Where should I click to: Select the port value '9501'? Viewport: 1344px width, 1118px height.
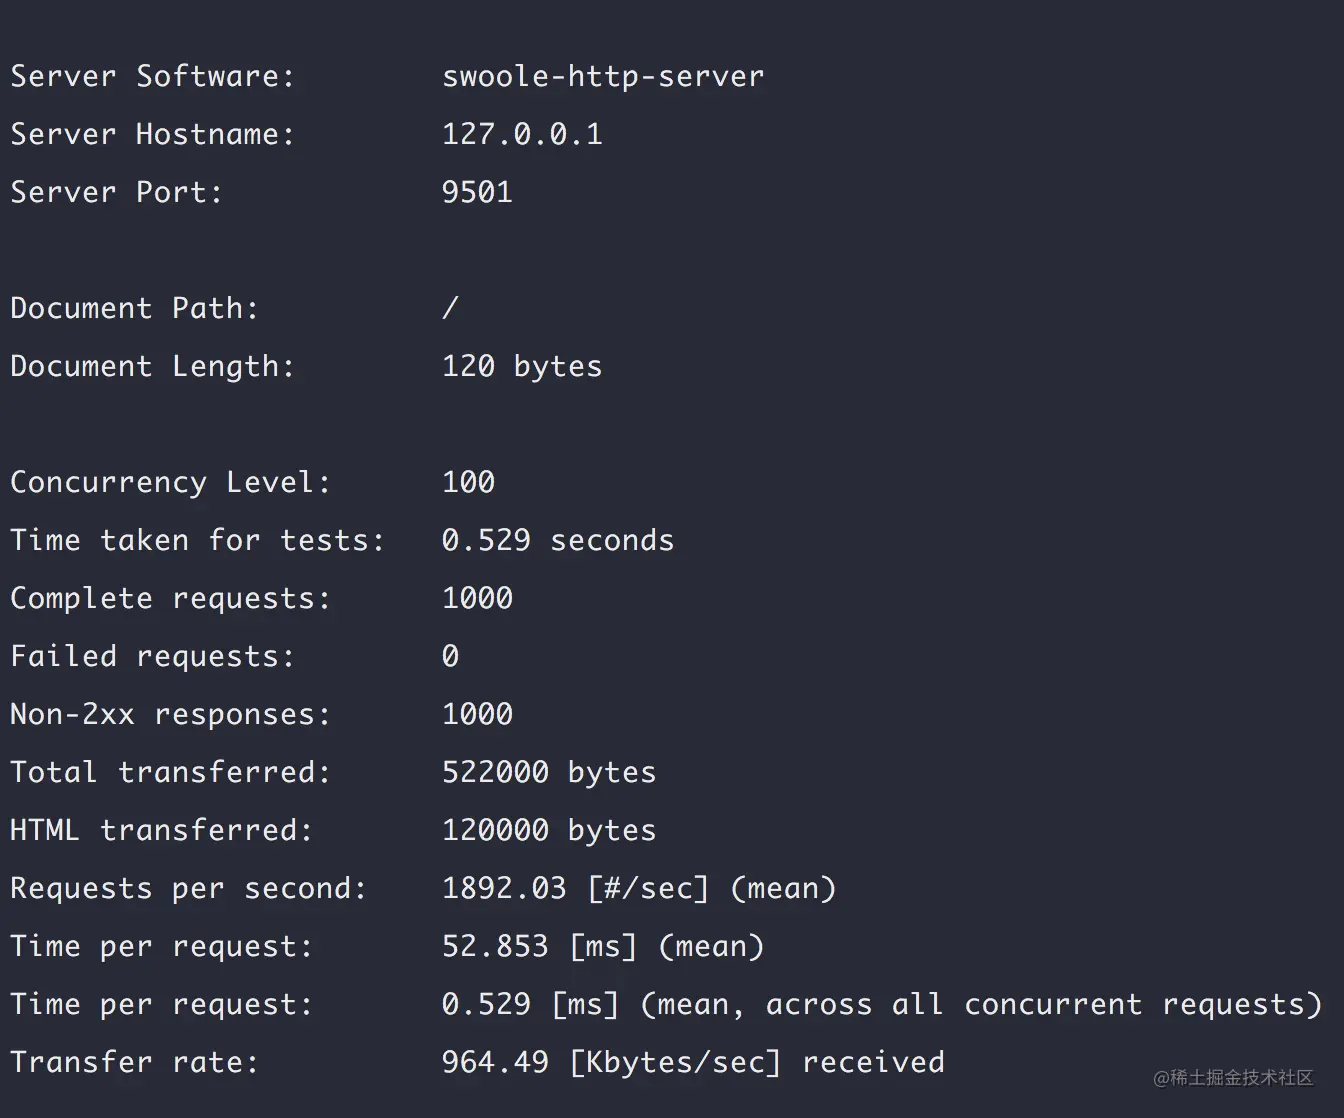click(477, 192)
